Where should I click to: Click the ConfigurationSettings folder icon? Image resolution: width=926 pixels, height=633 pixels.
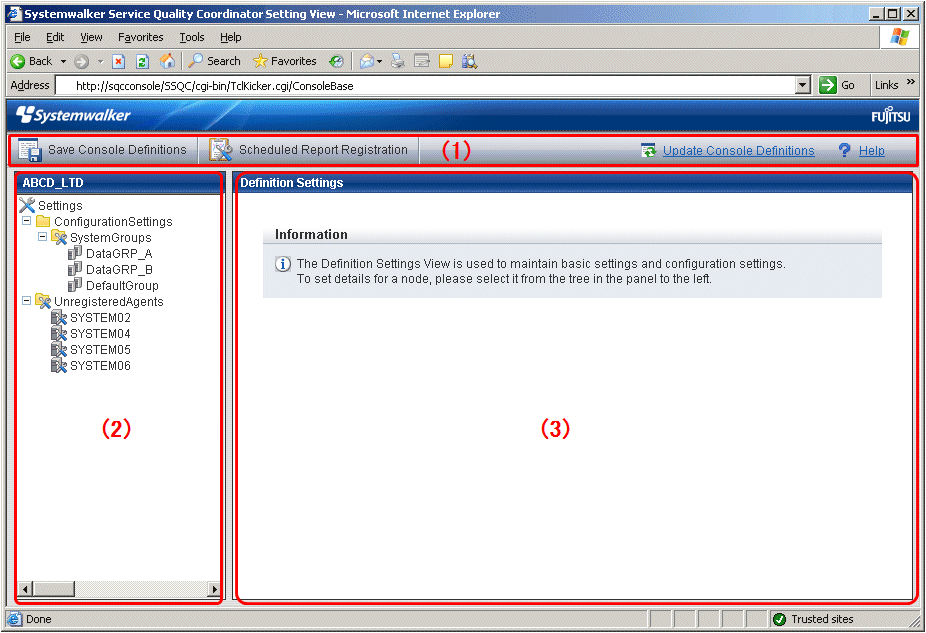coord(43,221)
